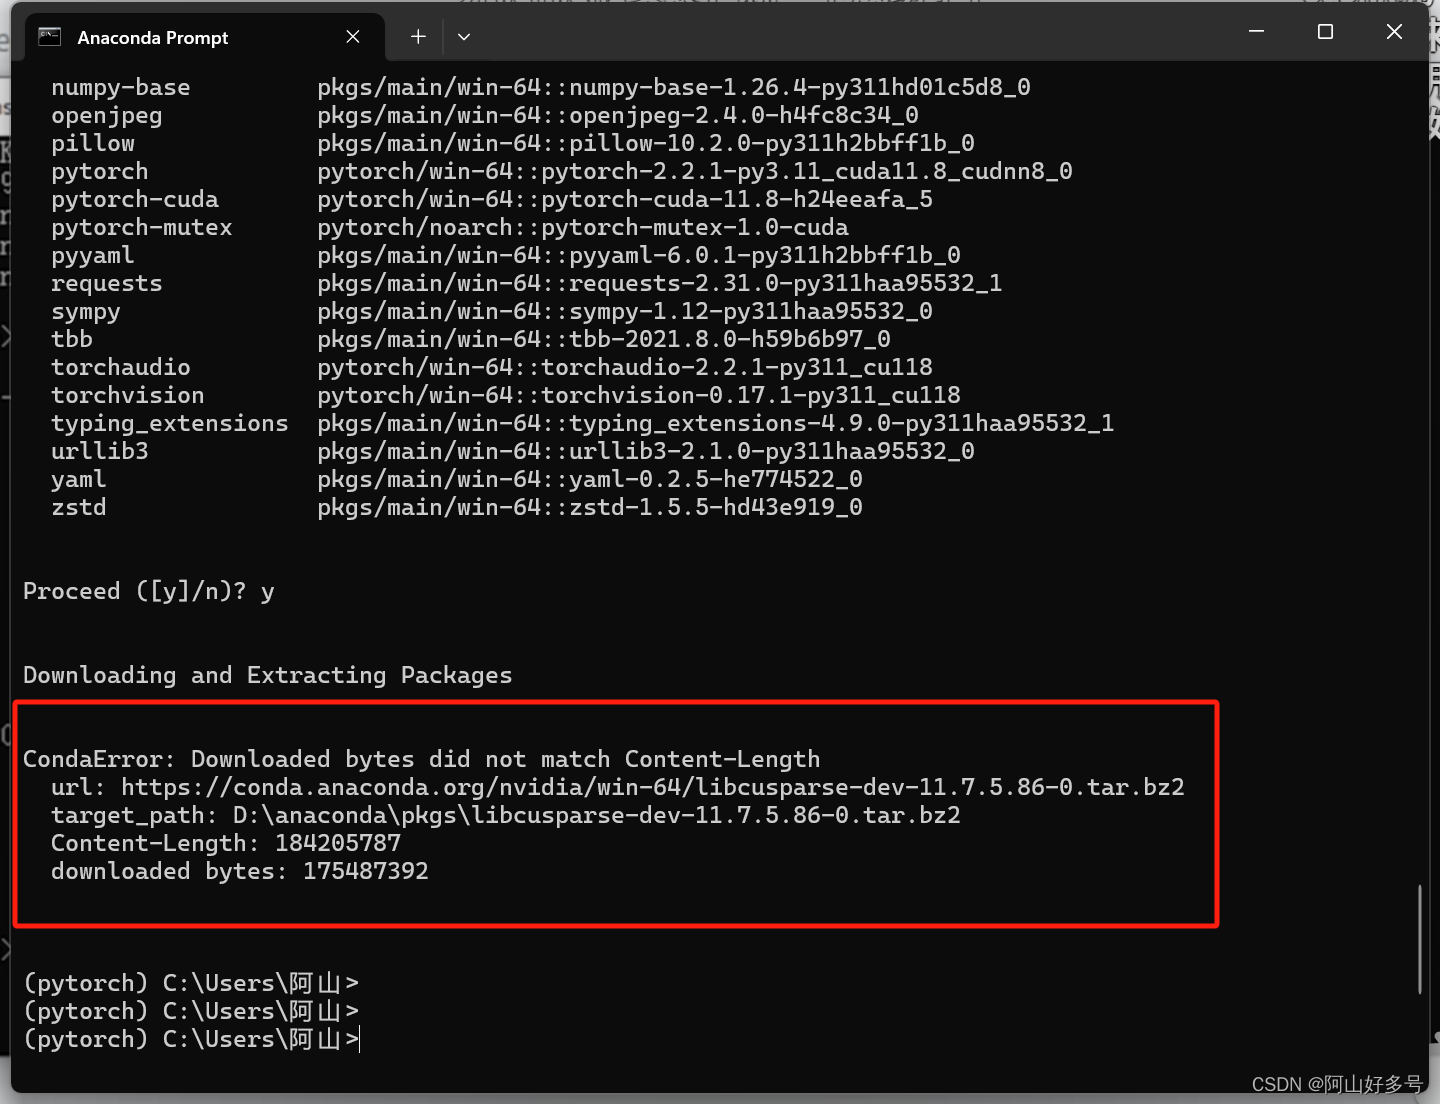The width and height of the screenshot is (1440, 1104).
Task: Click the torchvision package name
Action: pyautogui.click(x=127, y=395)
